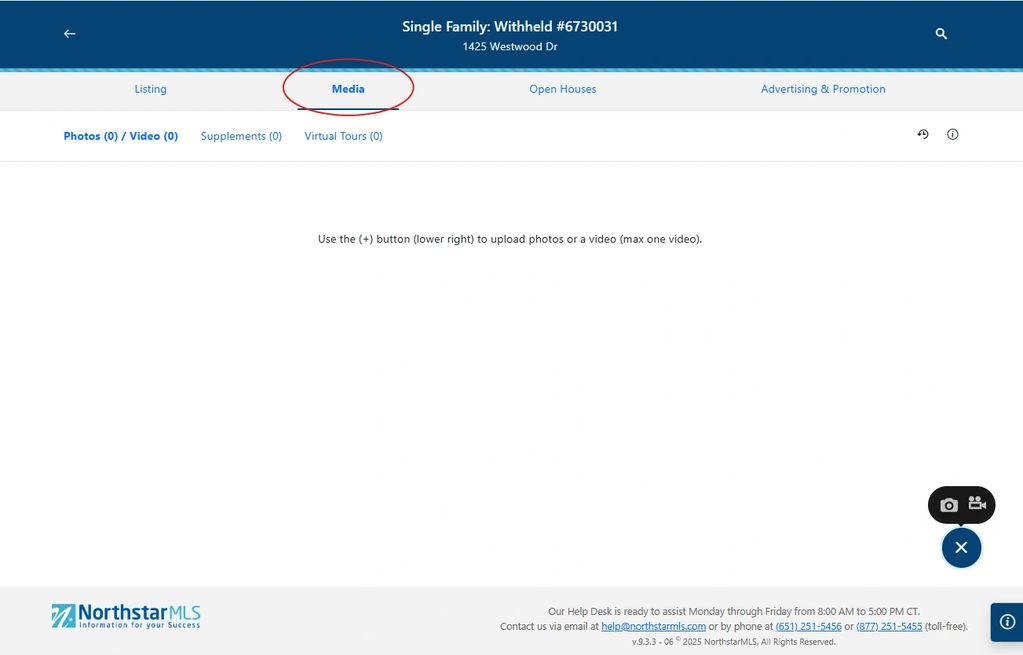Open search using the magnifier icon
Viewport: 1023px width, 655px height.
coord(941,34)
